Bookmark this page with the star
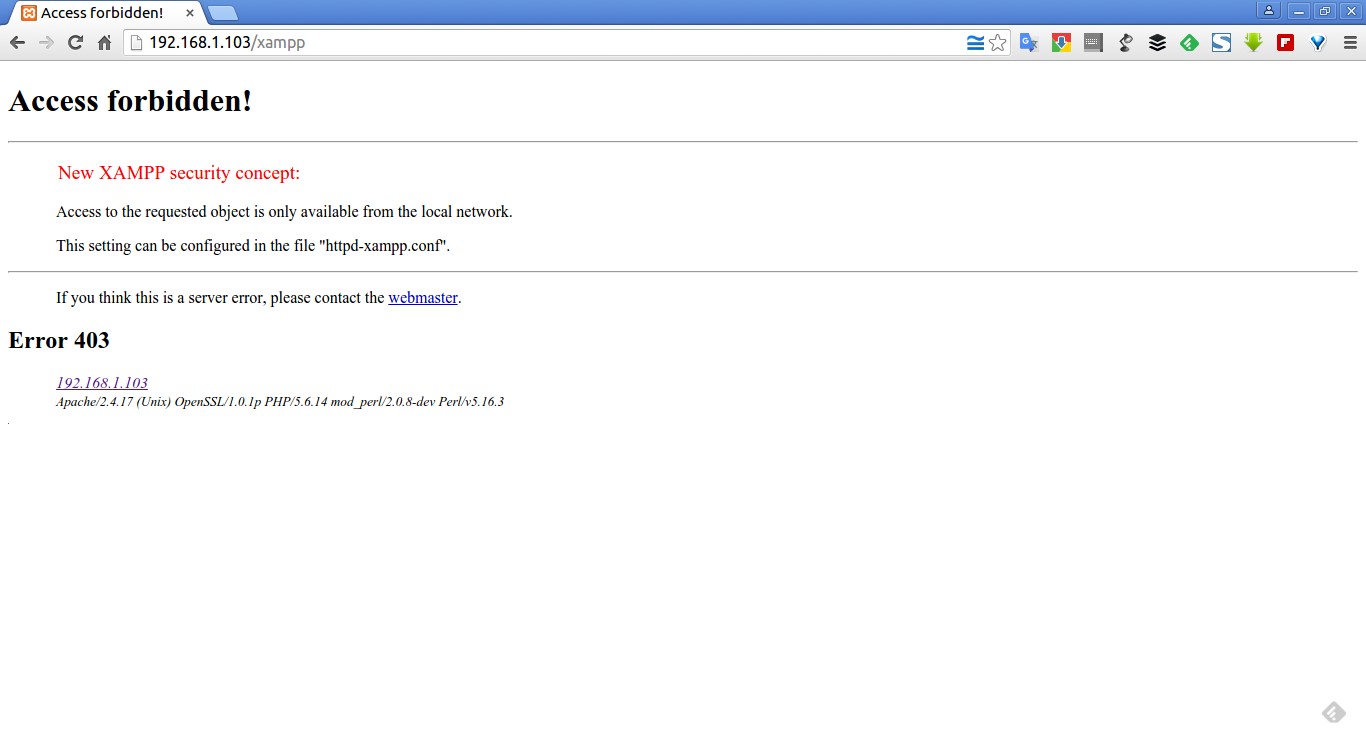 (997, 43)
